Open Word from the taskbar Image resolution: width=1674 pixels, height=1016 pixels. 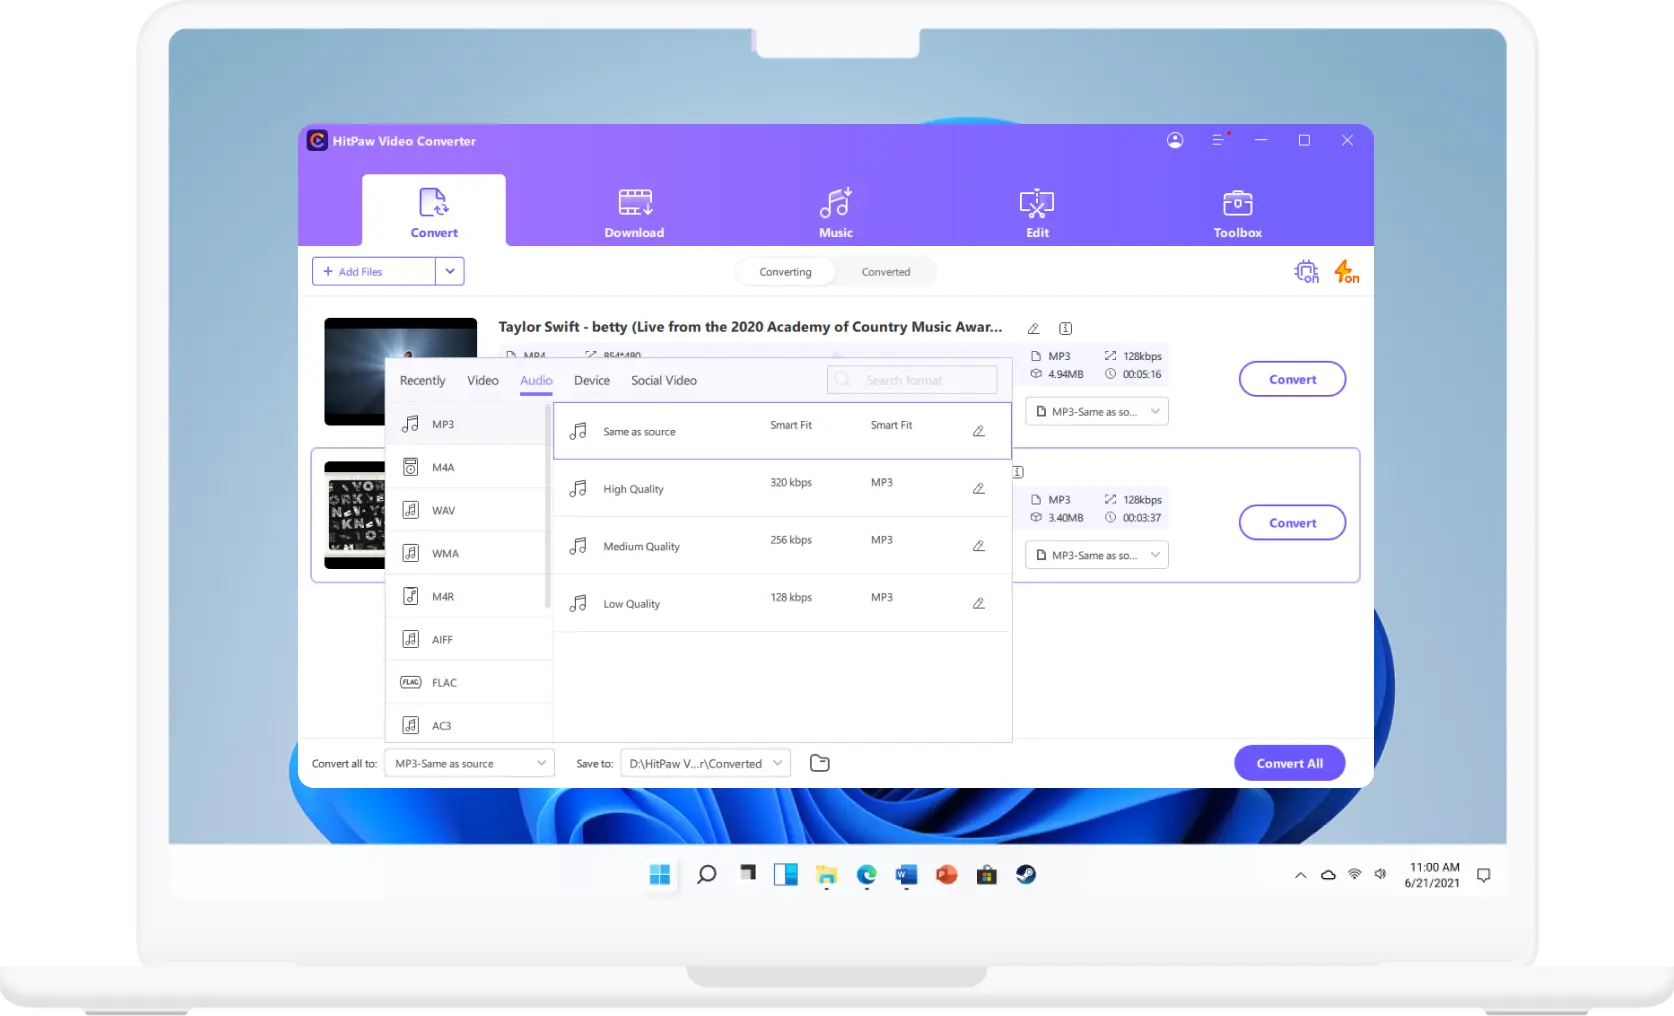906,875
